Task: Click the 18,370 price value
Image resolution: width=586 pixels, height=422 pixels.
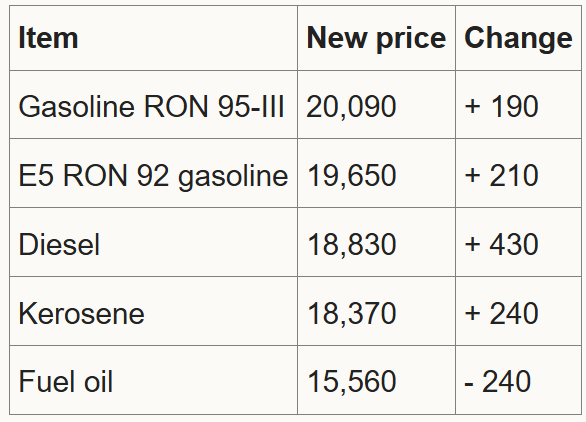Action: point(351,313)
